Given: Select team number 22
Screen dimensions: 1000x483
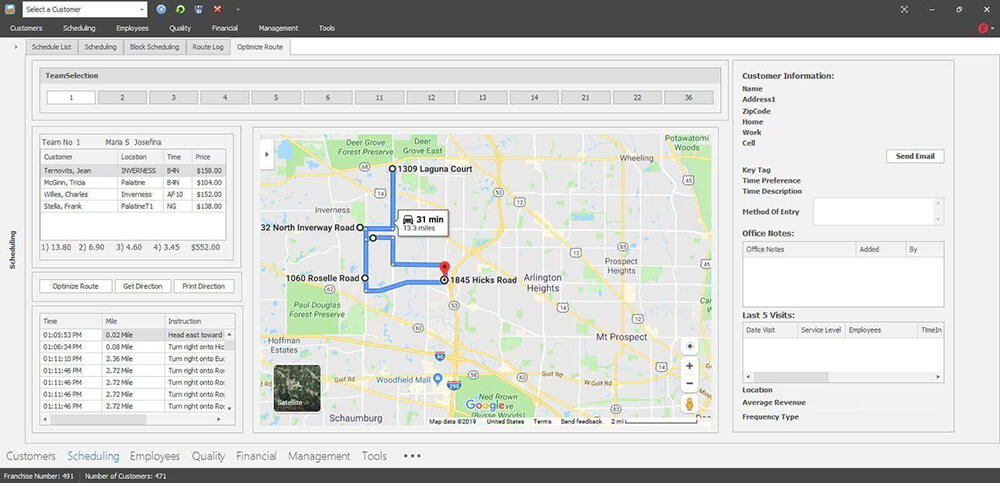Looking at the screenshot, I should click(636, 98).
